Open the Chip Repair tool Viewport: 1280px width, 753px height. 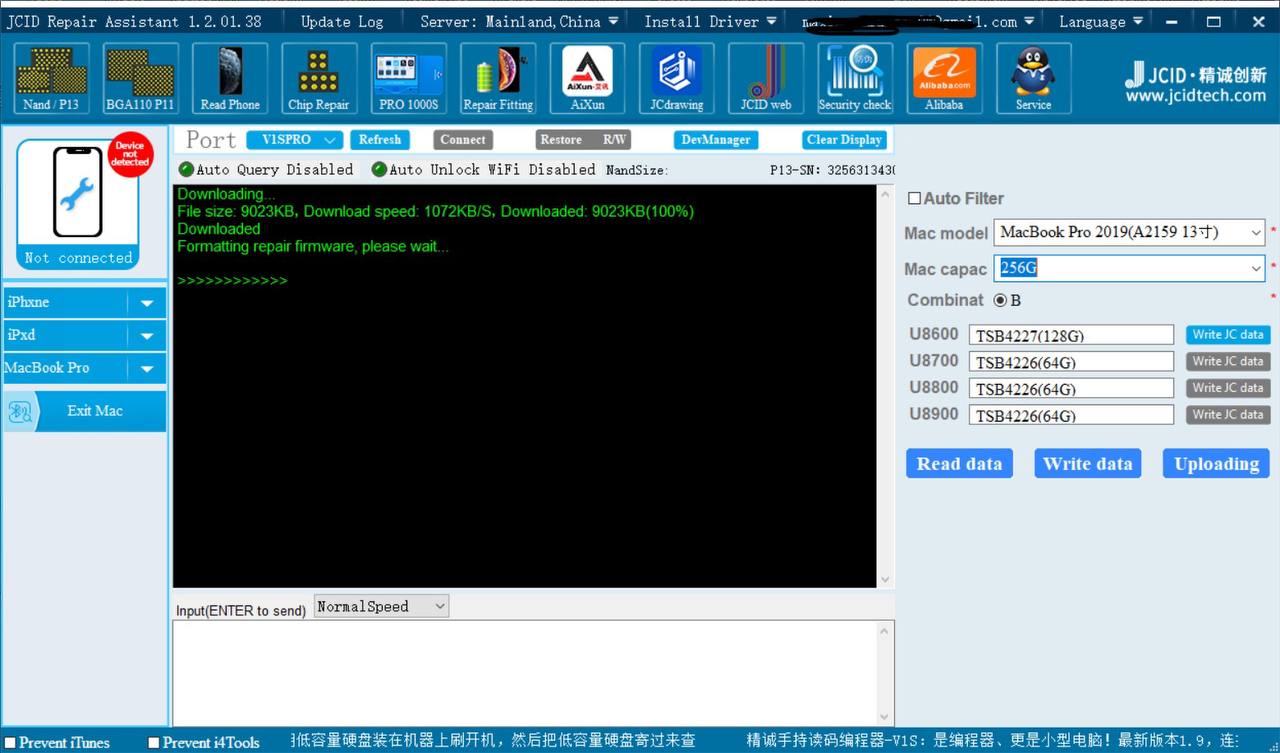coord(319,78)
